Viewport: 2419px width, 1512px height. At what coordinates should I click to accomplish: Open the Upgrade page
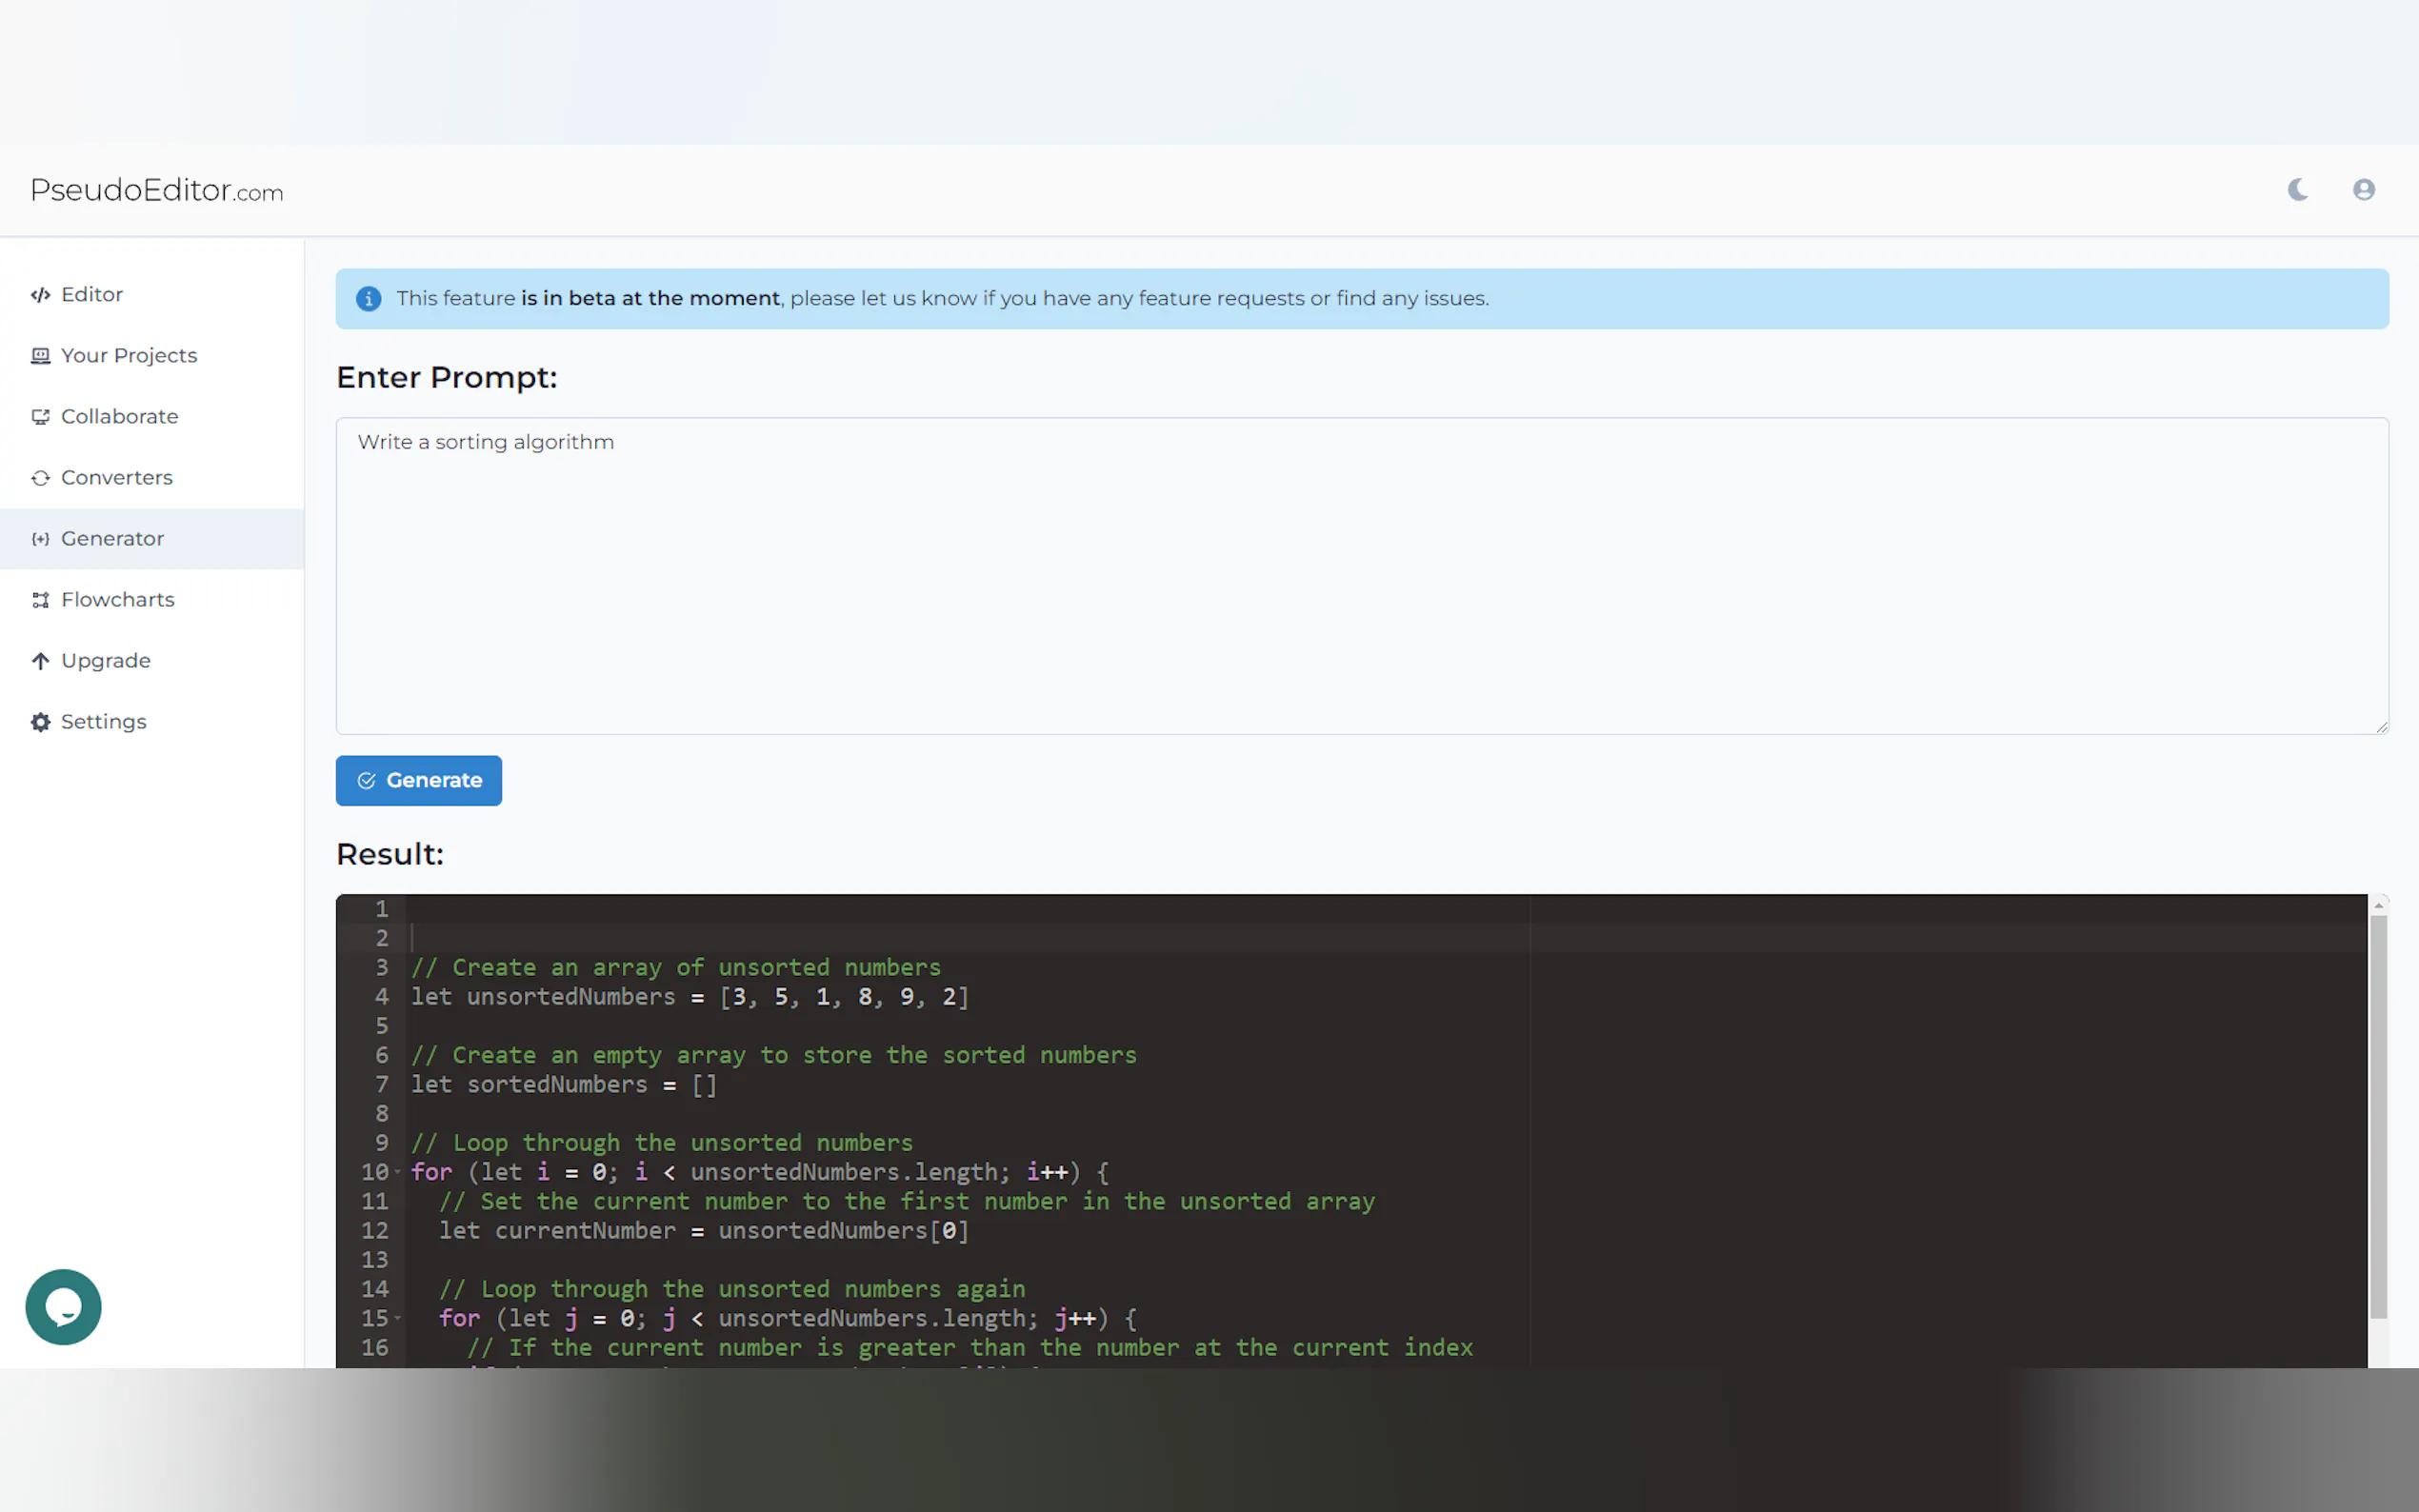tap(105, 660)
